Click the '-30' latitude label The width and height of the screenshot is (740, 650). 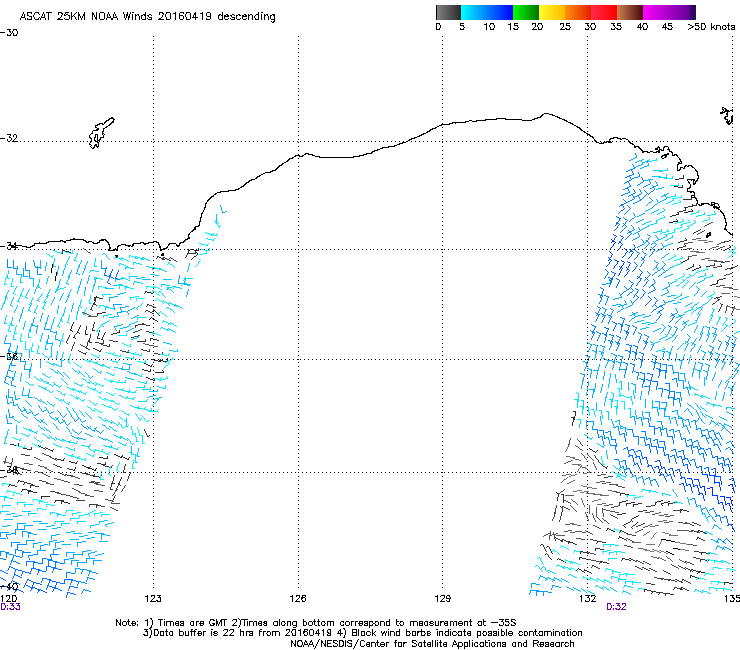point(9,33)
